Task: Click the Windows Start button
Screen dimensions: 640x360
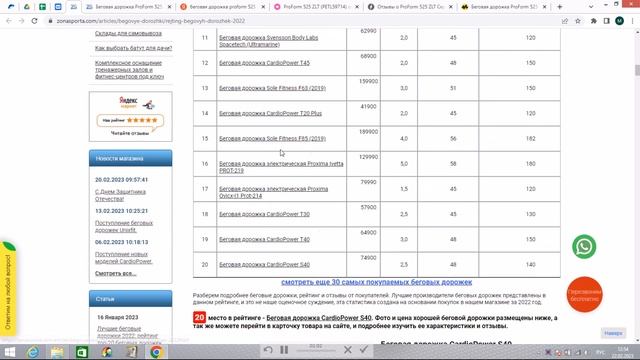Action: [9, 351]
